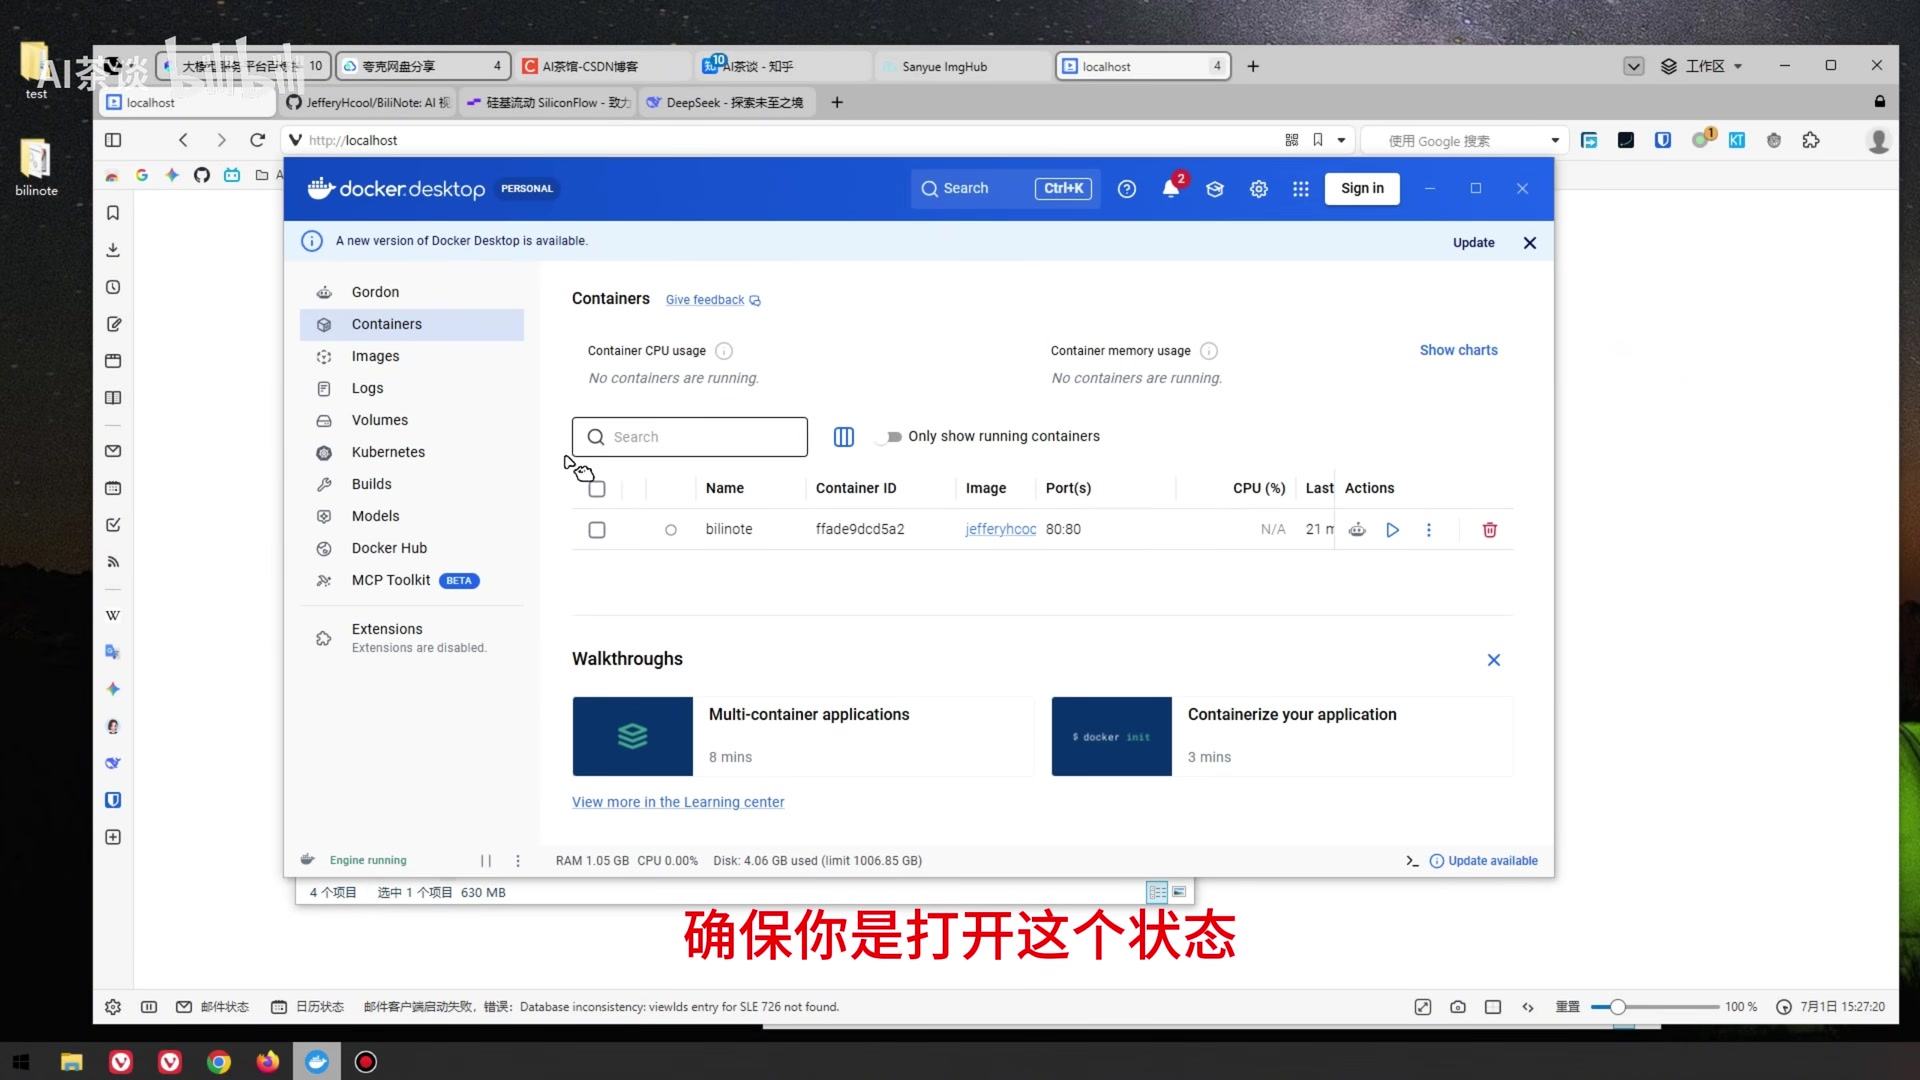
Task: Open View more in the Learning center
Action: click(x=678, y=802)
